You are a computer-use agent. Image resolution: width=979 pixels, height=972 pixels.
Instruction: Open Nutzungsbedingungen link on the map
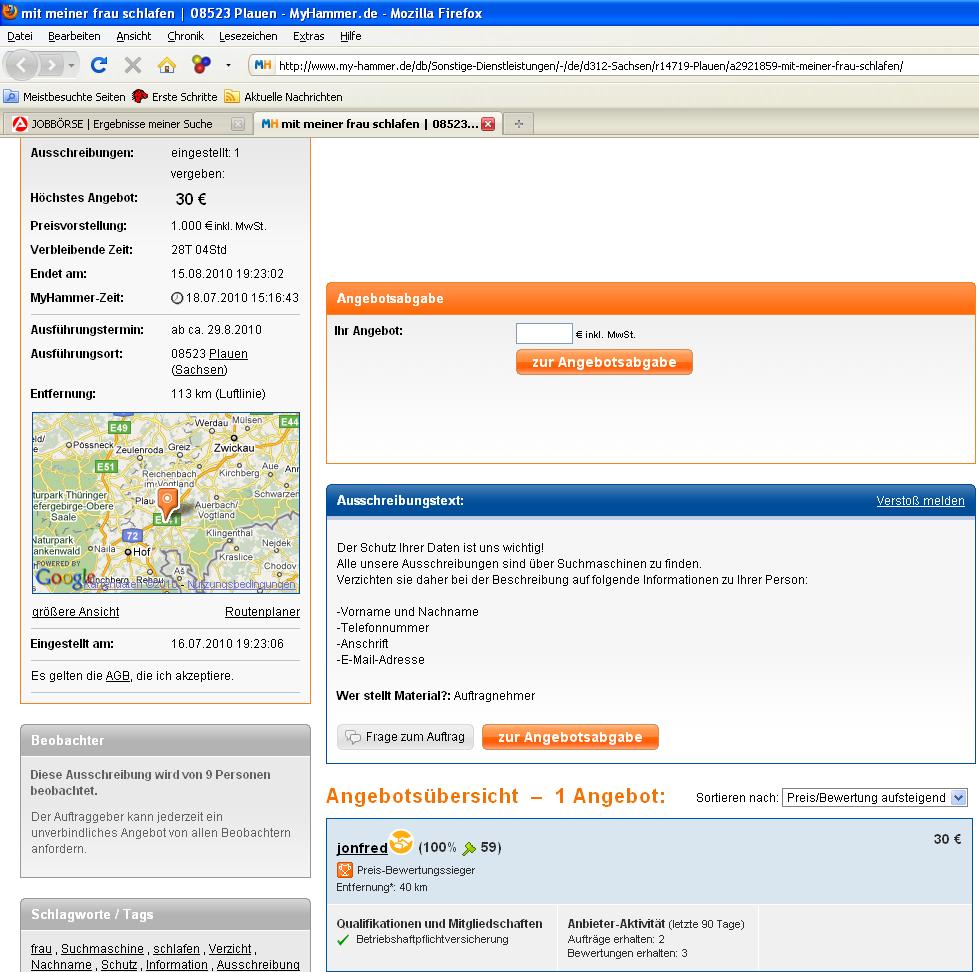(241, 584)
